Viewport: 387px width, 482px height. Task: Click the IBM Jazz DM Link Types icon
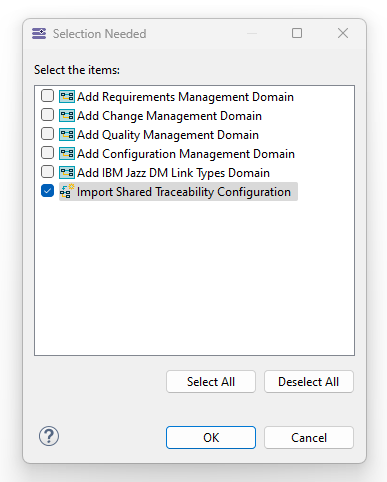[x=67, y=173]
